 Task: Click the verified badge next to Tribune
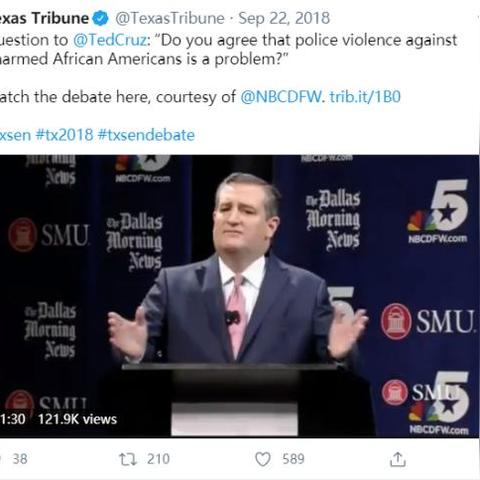[x=100, y=18]
